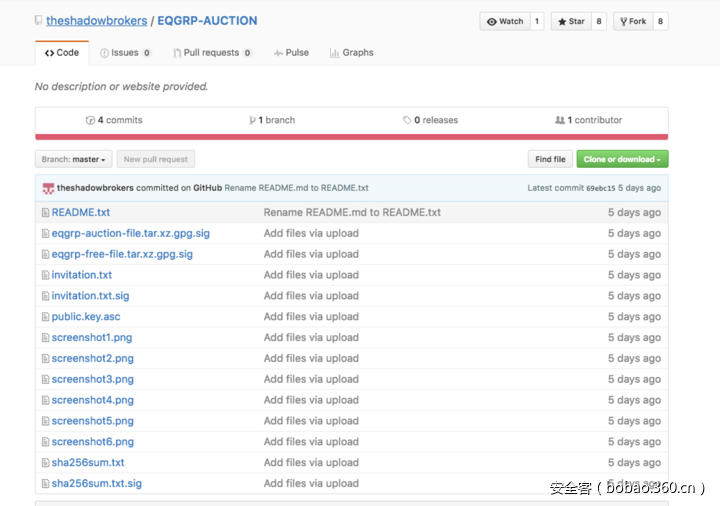The width and height of the screenshot is (720, 506).
Task: Click file icon beside public.key.asc
Action: click(45, 317)
